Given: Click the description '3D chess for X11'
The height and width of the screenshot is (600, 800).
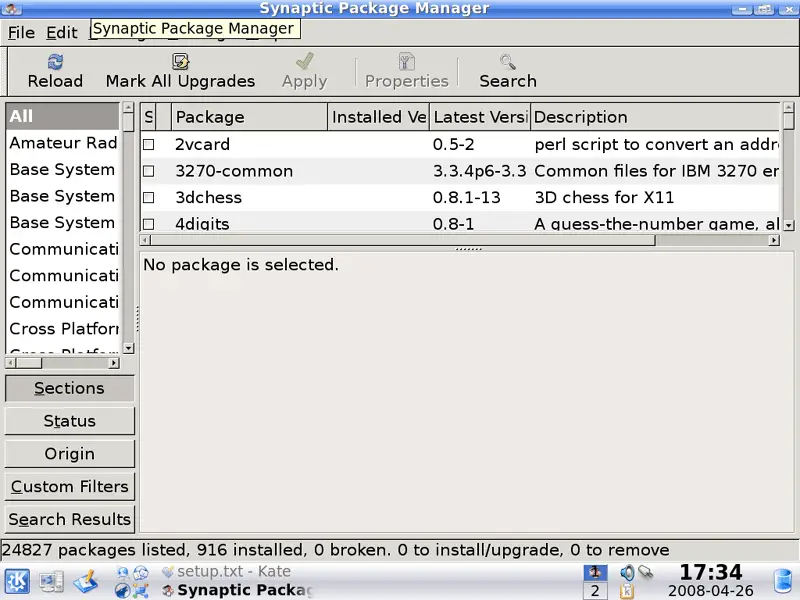Looking at the screenshot, I should pyautogui.click(x=604, y=197).
